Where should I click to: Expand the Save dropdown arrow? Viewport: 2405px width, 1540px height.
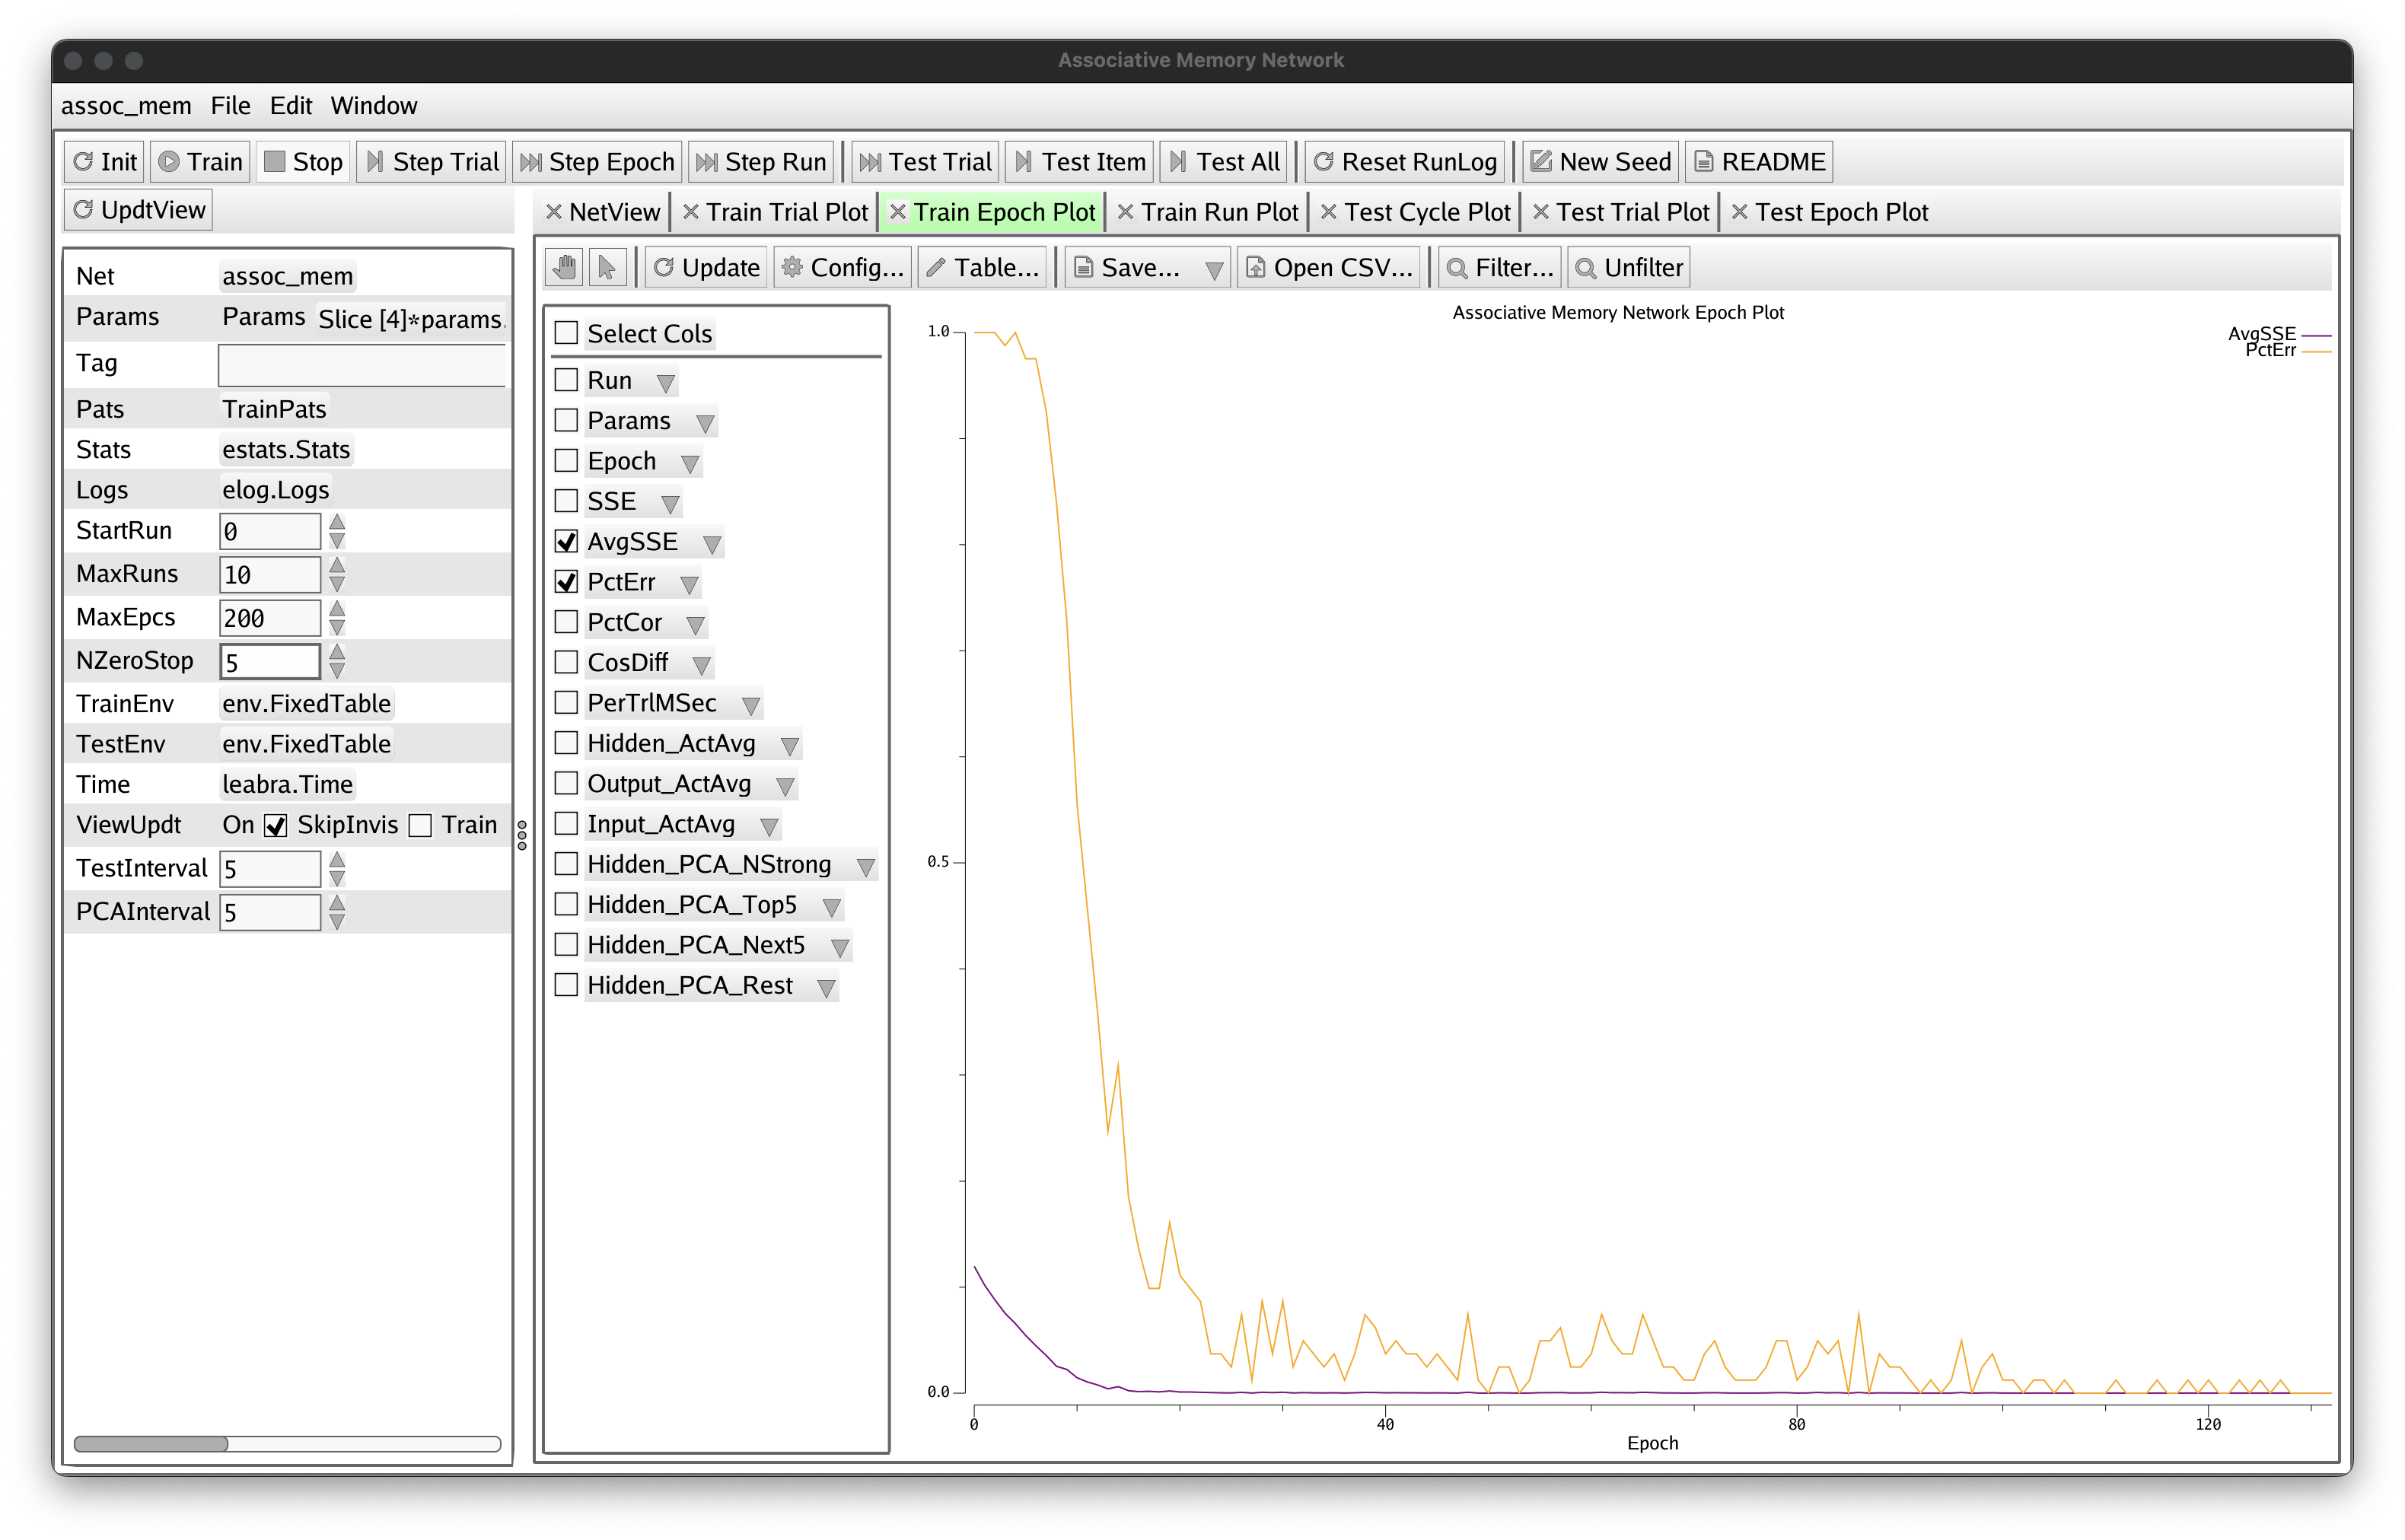click(1213, 269)
